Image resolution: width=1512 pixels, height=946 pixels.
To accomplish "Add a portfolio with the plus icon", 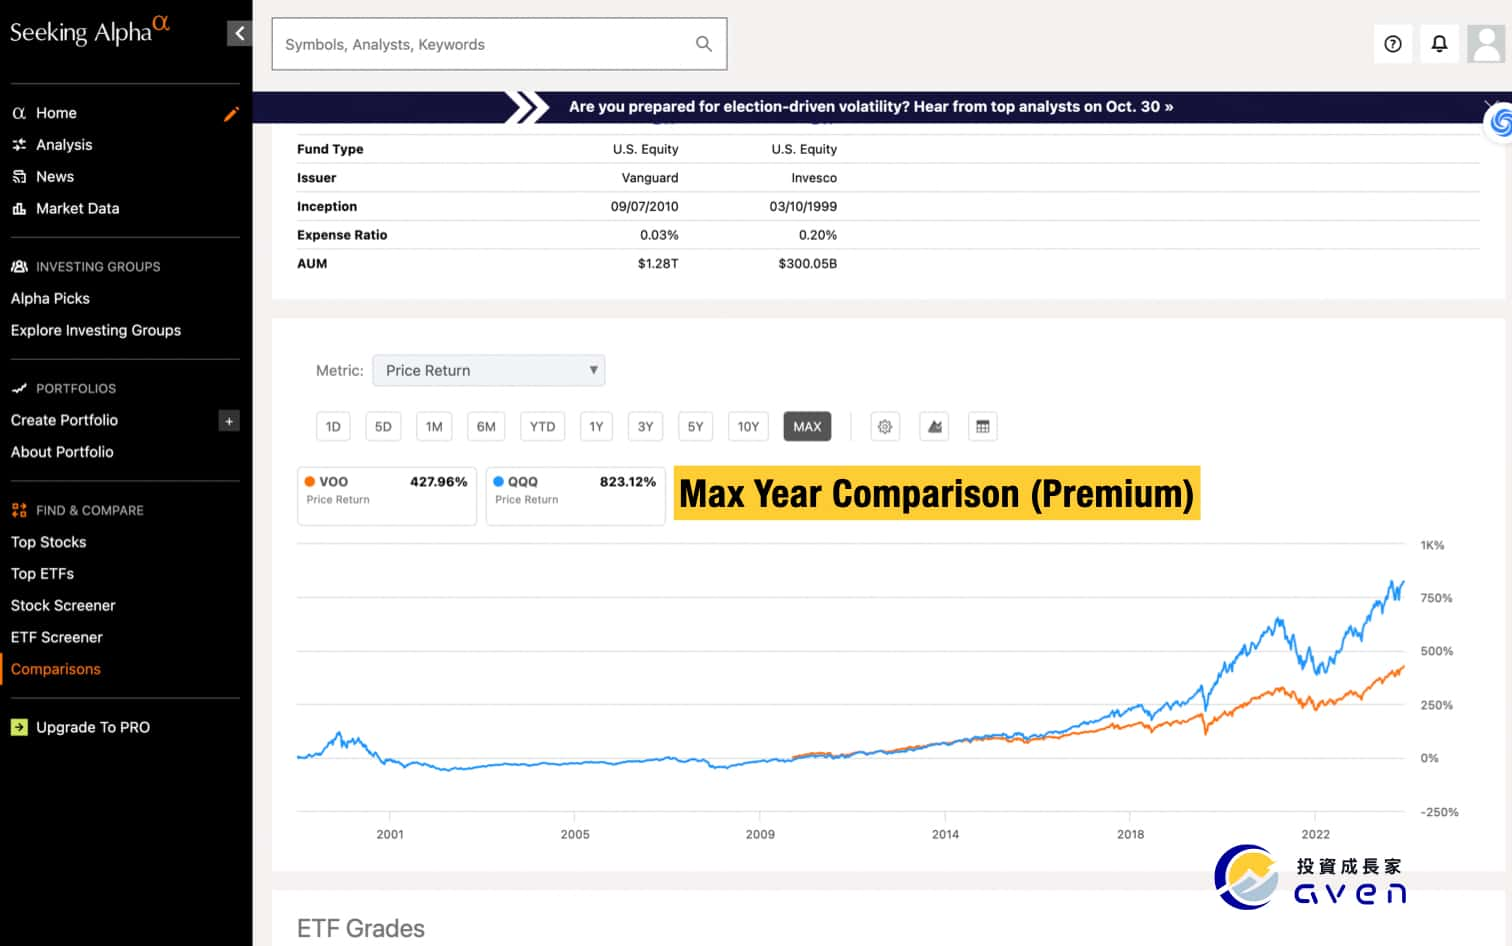I will point(229,421).
